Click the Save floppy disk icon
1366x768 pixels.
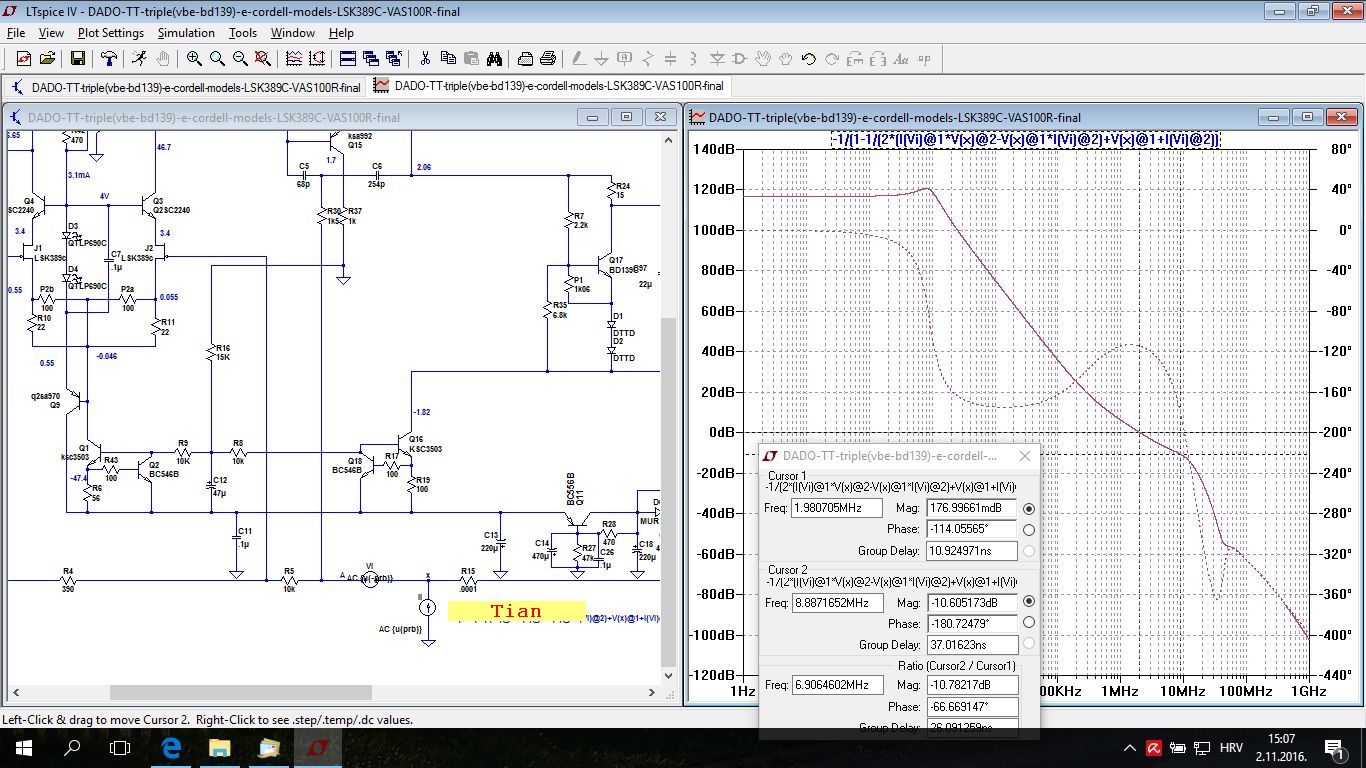click(78, 59)
